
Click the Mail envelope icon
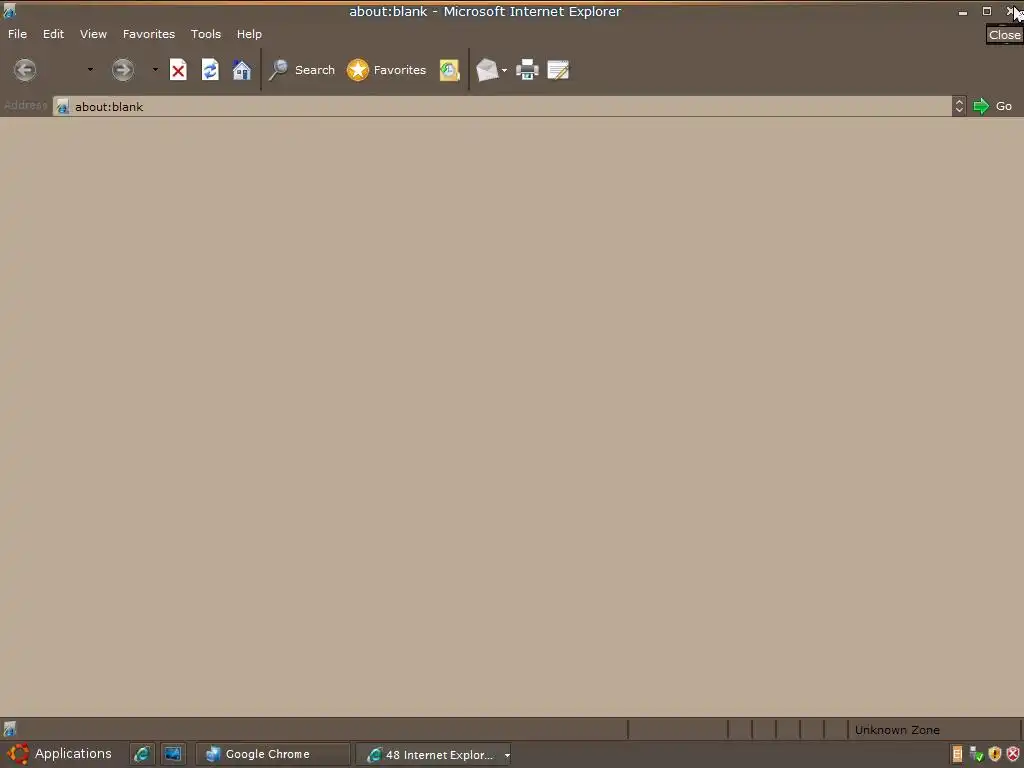[487, 70]
